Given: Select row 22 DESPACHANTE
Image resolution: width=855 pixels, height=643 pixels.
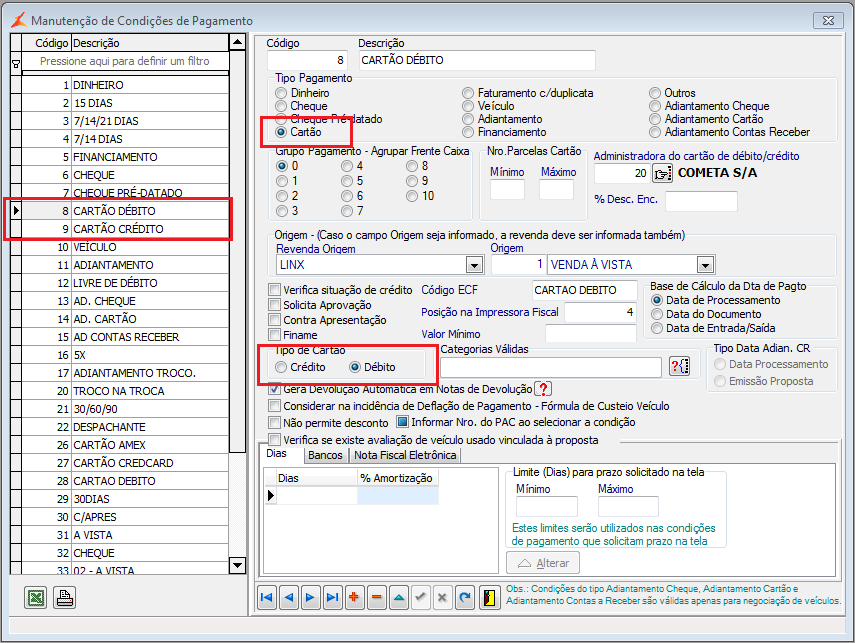Looking at the screenshot, I should tap(125, 427).
